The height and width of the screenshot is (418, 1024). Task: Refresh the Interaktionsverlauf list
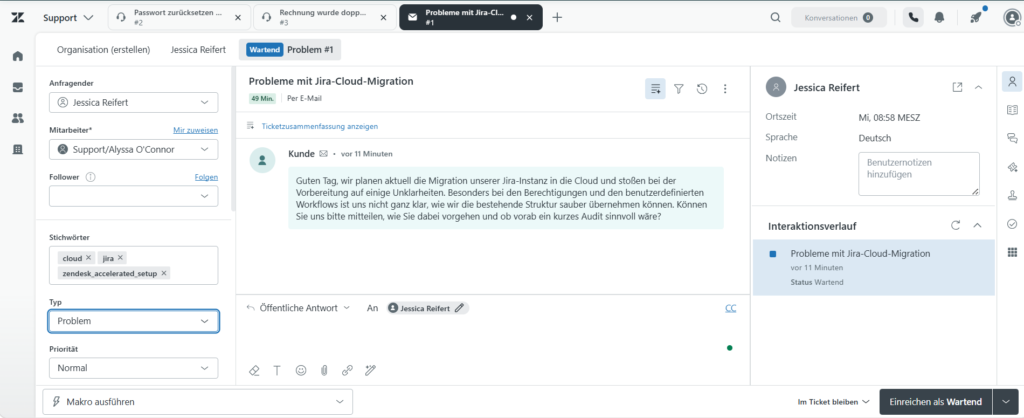pyautogui.click(x=955, y=225)
